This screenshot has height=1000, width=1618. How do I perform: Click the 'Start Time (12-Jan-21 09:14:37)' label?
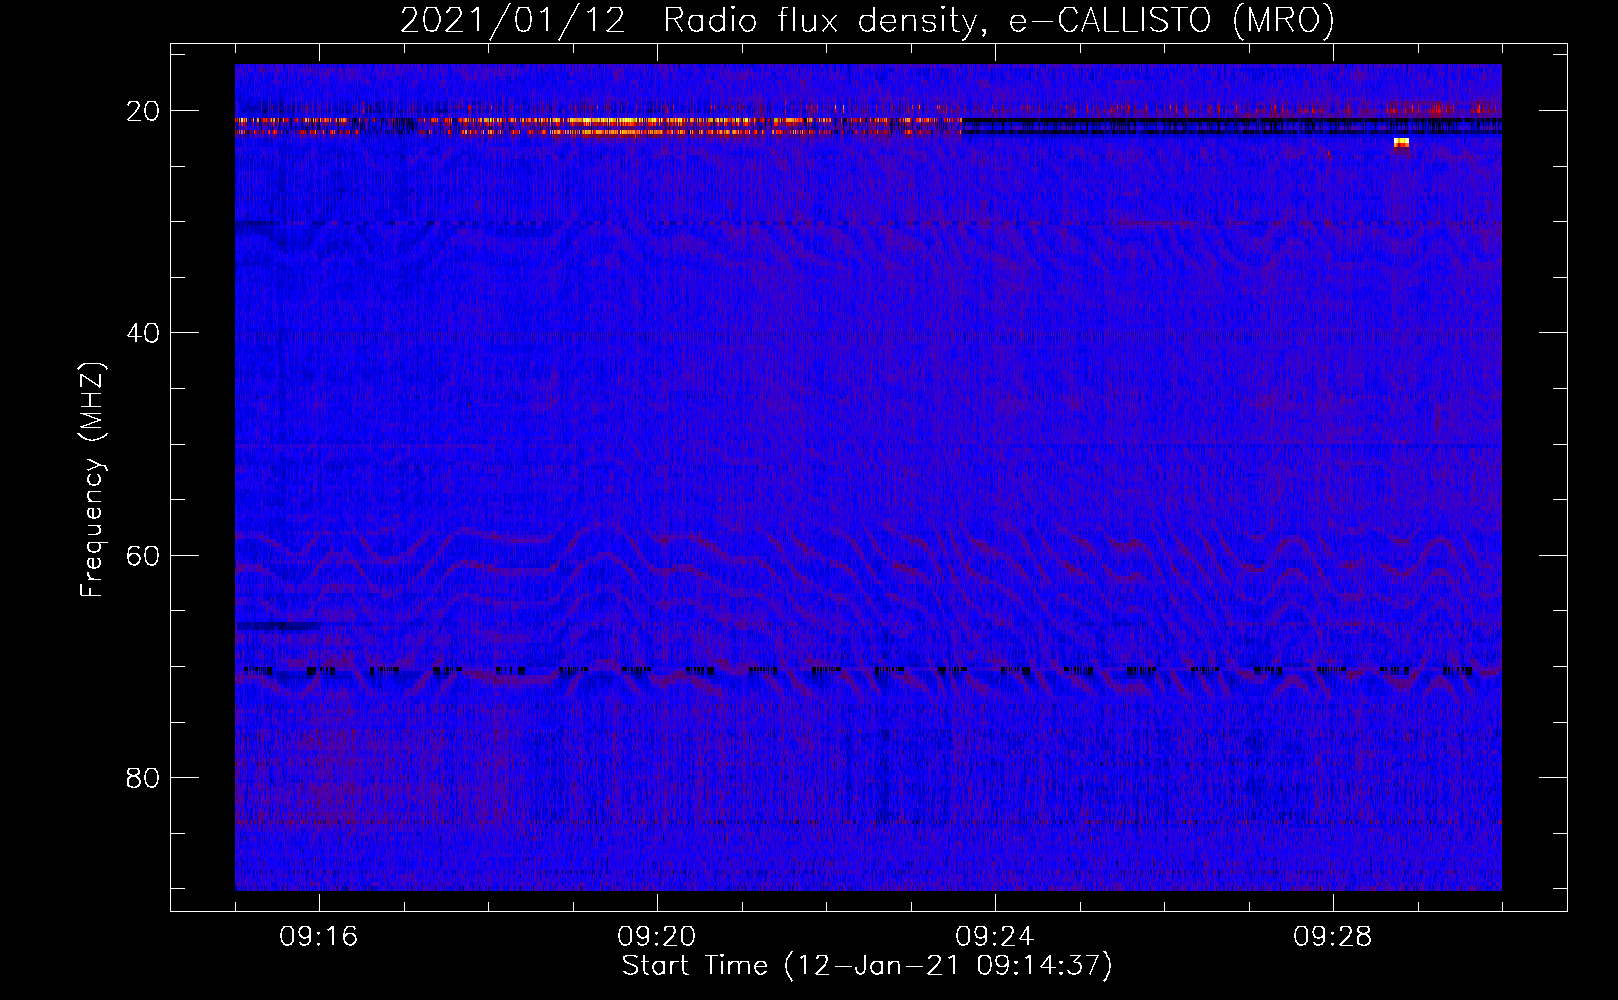click(867, 966)
